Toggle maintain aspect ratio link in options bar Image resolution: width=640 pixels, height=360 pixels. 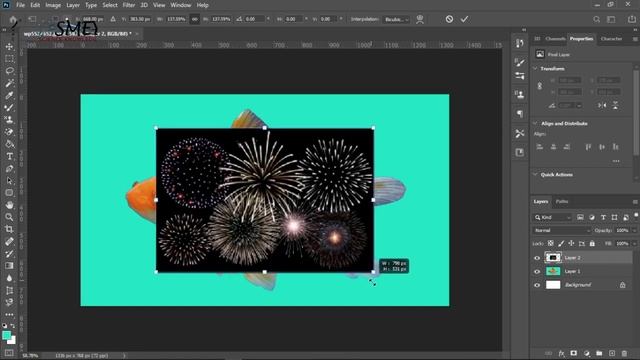pyautogui.click(x=195, y=19)
